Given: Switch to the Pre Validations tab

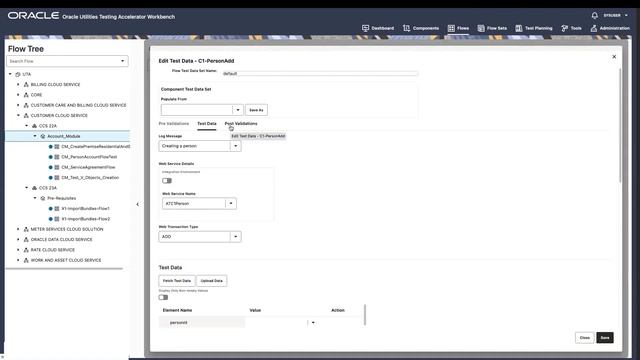Looking at the screenshot, I should pyautogui.click(x=174, y=124).
